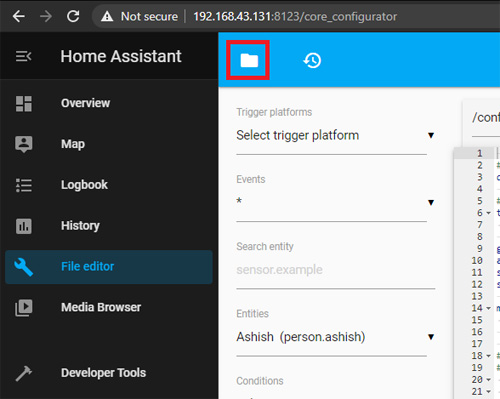The image size is (500, 399).
Task: Click the Home Assistant title
Action: pos(121,56)
